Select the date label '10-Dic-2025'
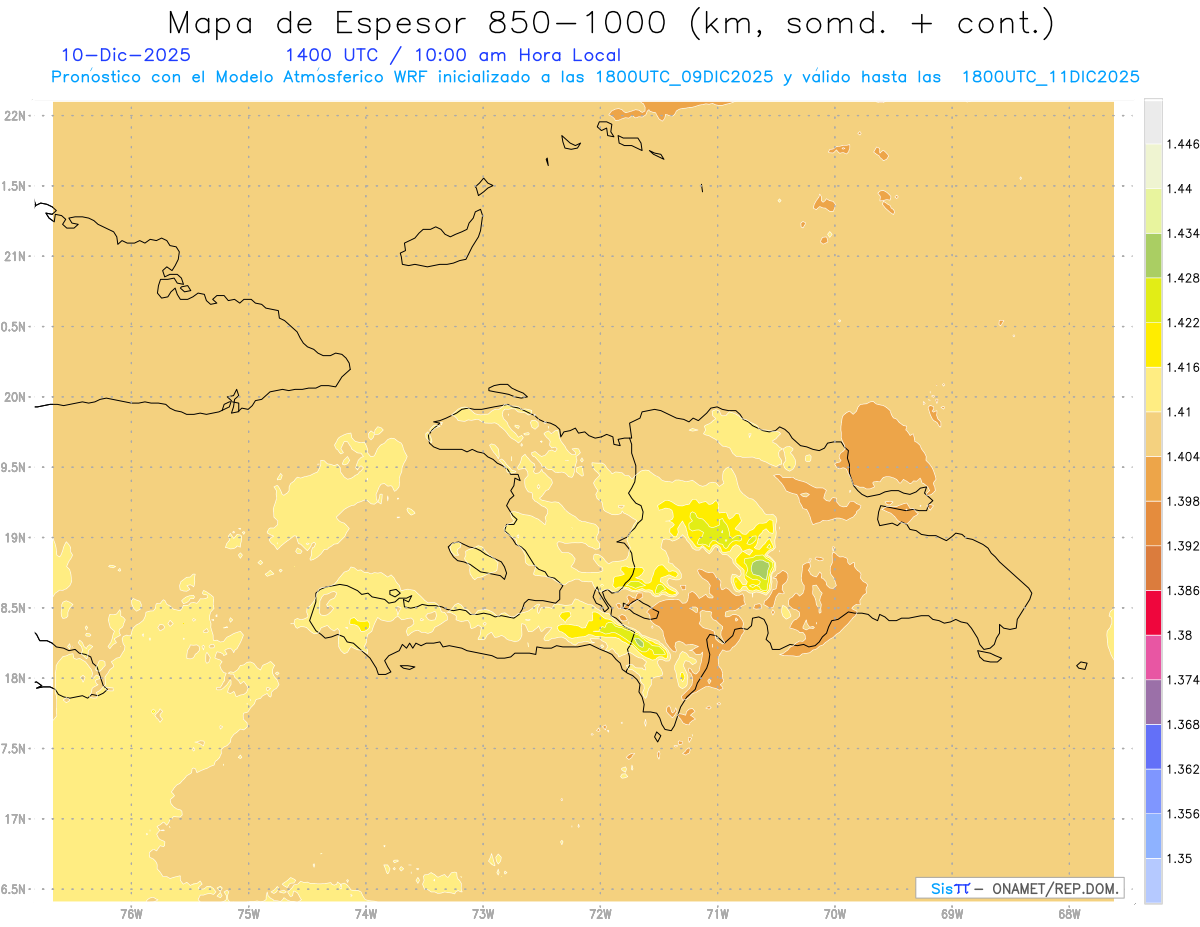The width and height of the screenshot is (1200, 927). coord(126,55)
